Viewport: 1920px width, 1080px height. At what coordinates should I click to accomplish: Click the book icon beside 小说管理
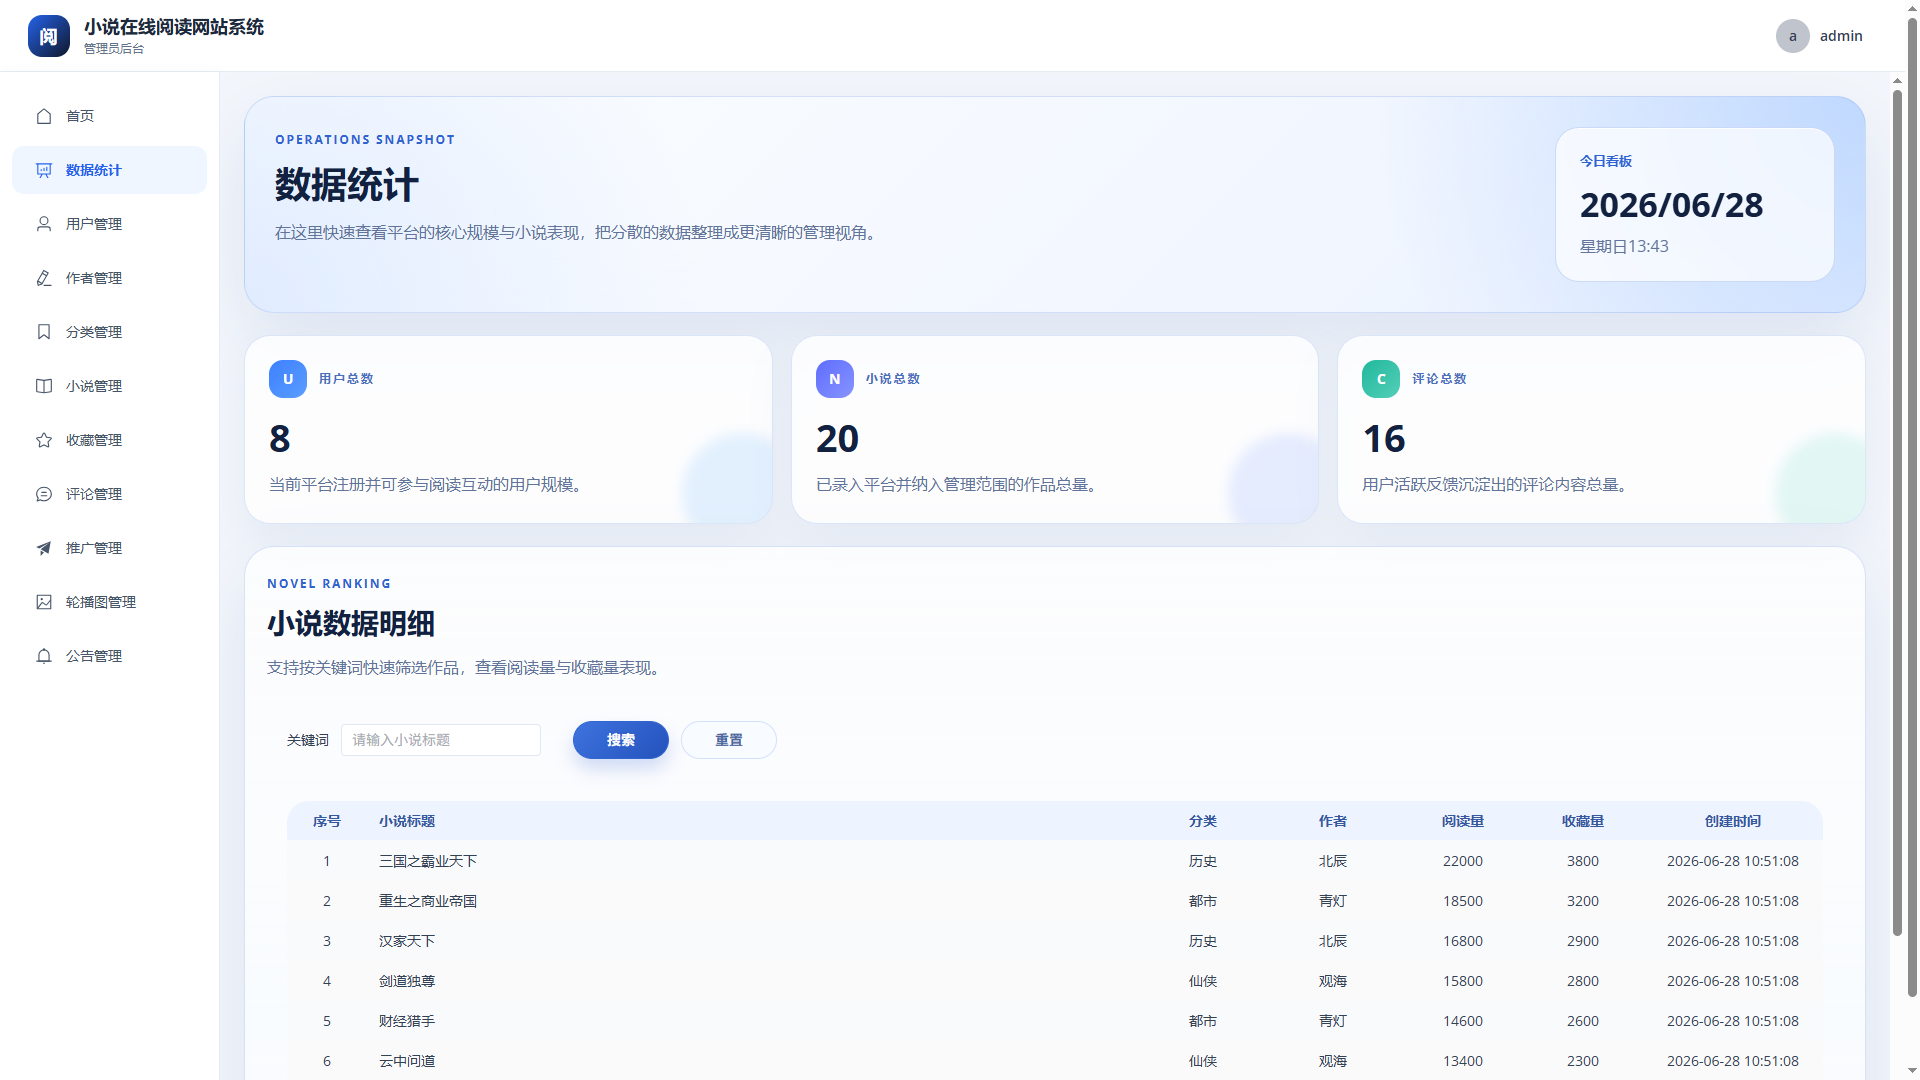44,386
